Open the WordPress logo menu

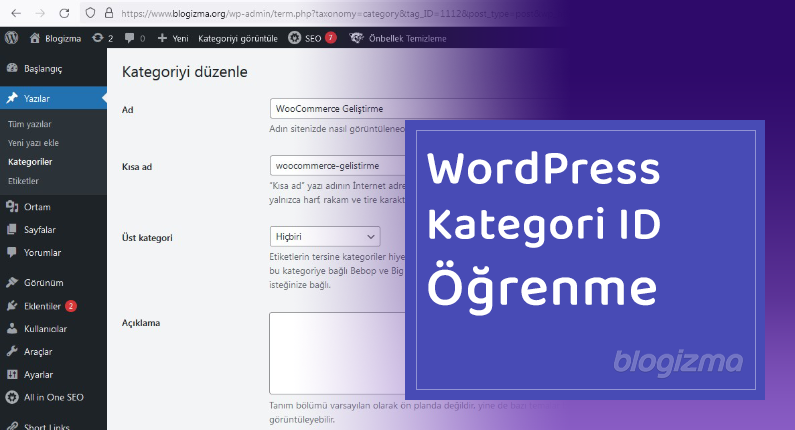(x=12, y=38)
